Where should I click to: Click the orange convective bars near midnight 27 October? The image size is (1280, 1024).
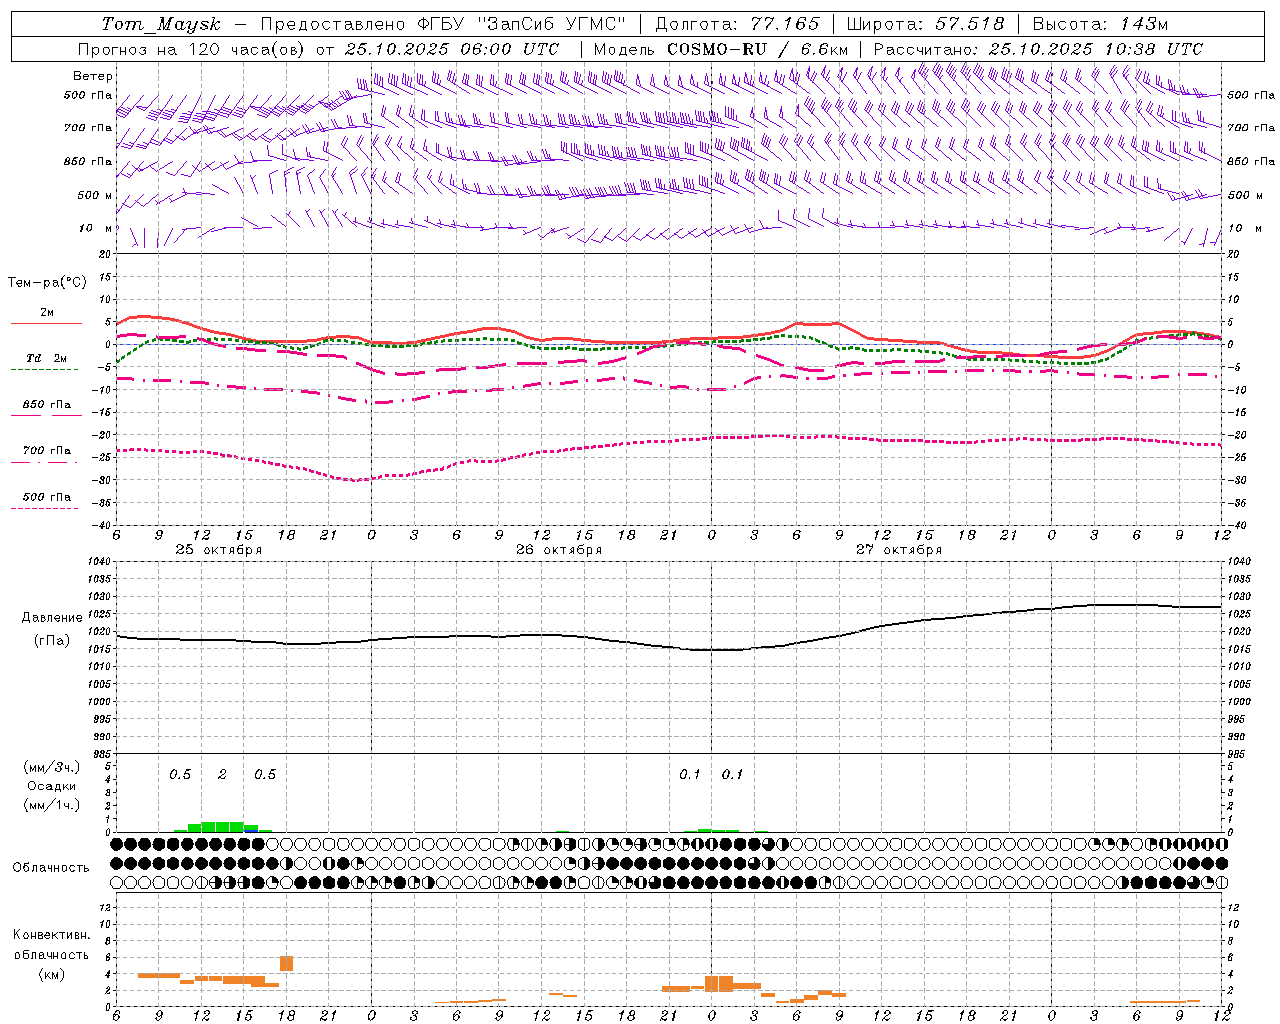coord(719,983)
